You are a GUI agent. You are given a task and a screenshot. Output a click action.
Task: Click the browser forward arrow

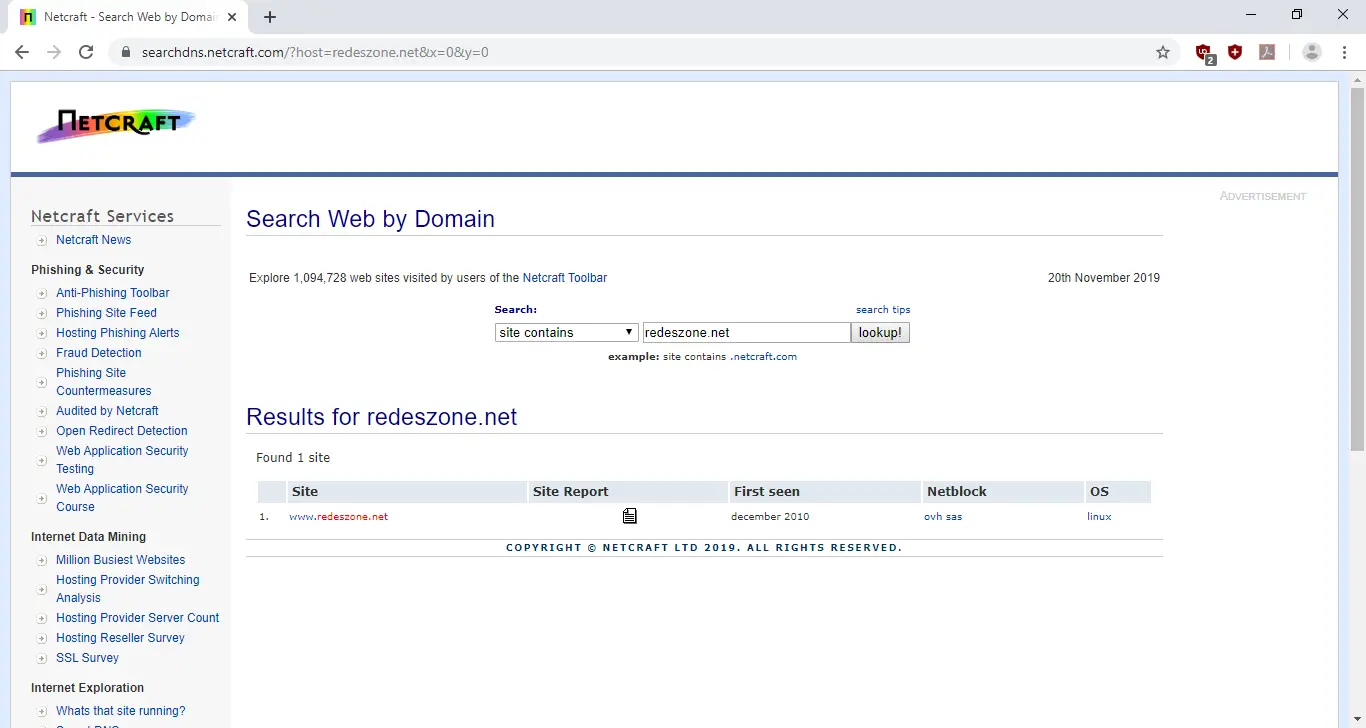pos(54,52)
